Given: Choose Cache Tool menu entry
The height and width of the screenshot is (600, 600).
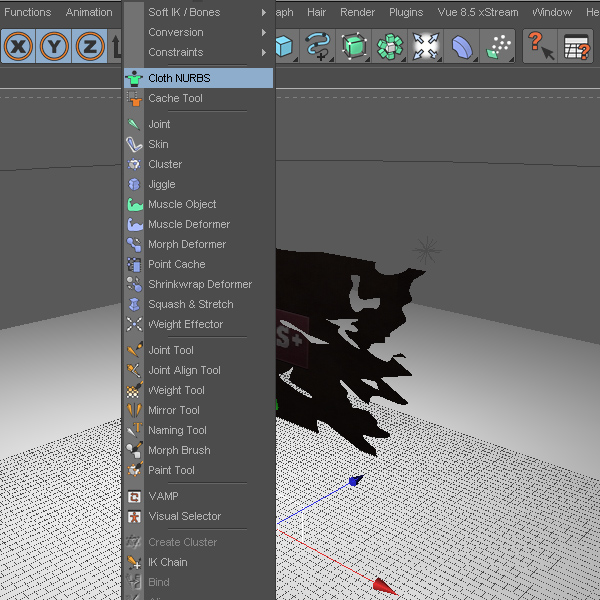Looking at the screenshot, I should 198,98.
